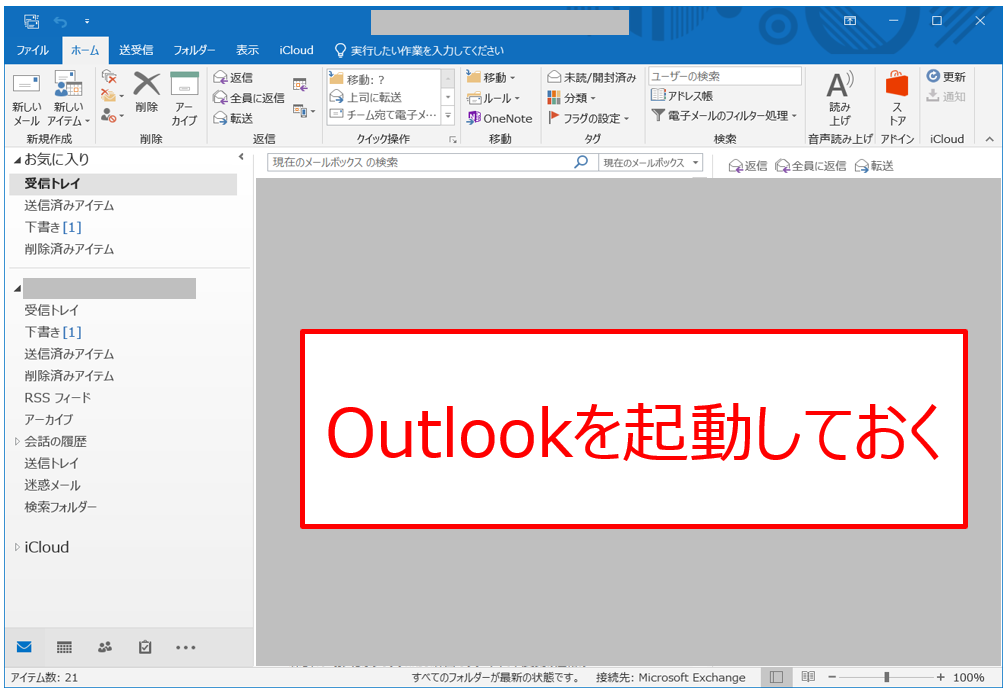This screenshot has height=693, width=1008.
Task: Delete the selected item with 削除
Action: click(147, 92)
